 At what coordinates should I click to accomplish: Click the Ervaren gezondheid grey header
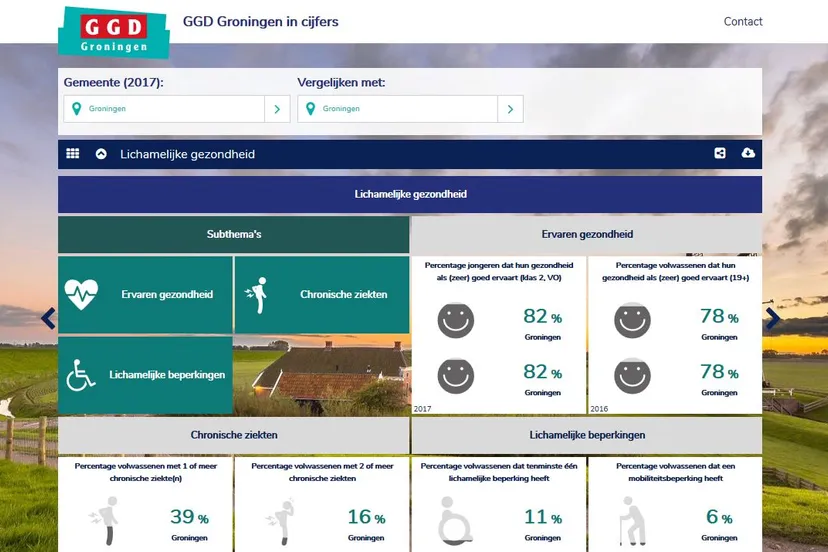(587, 234)
